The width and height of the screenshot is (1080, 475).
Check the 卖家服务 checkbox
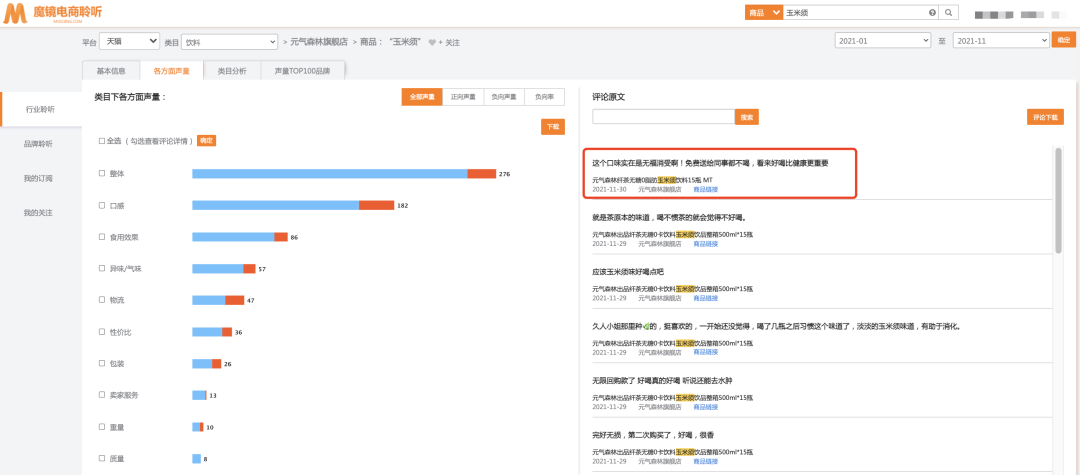point(102,395)
